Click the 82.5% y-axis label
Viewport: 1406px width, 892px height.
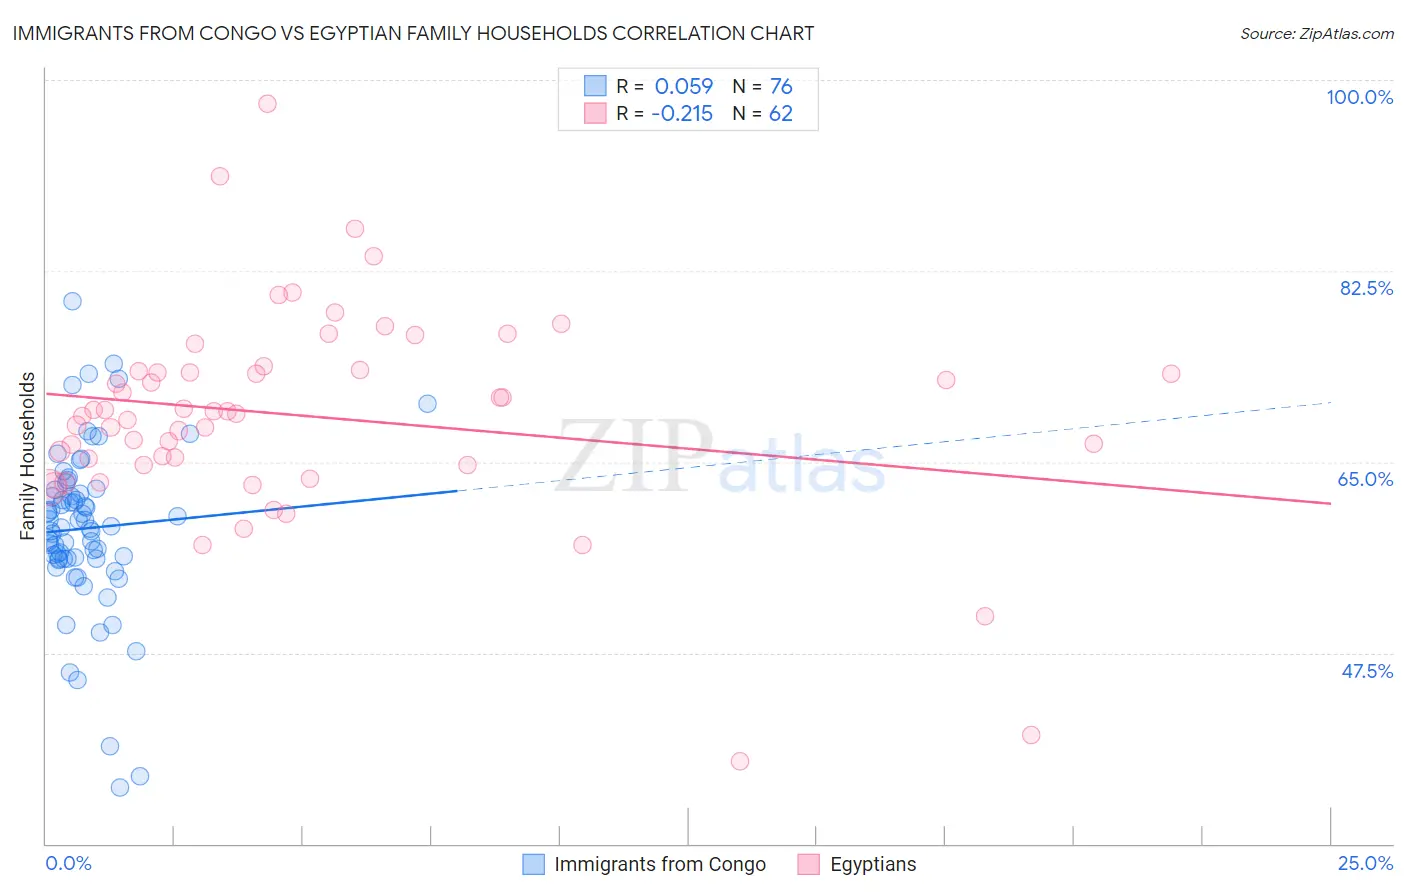(1366, 288)
